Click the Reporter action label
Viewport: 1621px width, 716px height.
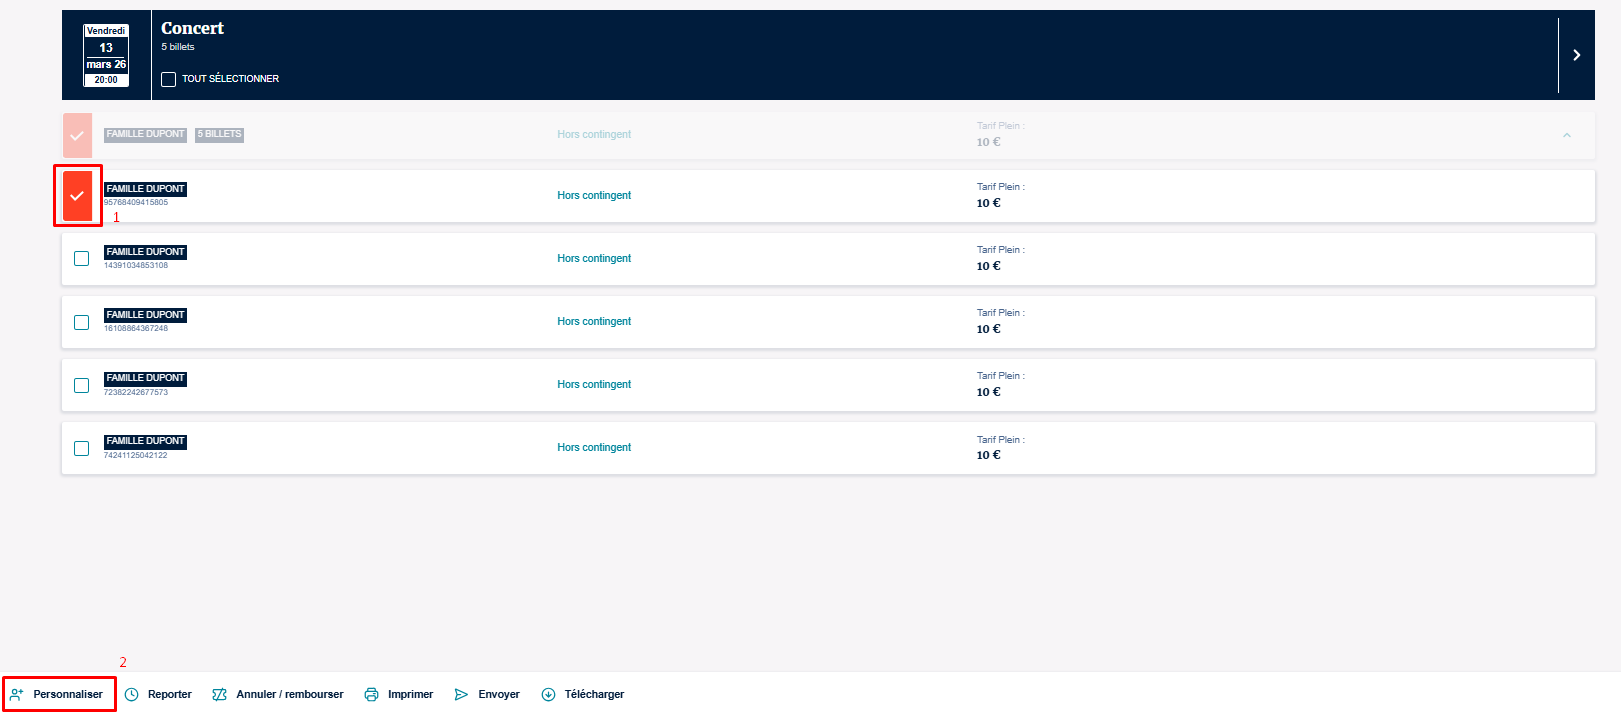tap(170, 694)
